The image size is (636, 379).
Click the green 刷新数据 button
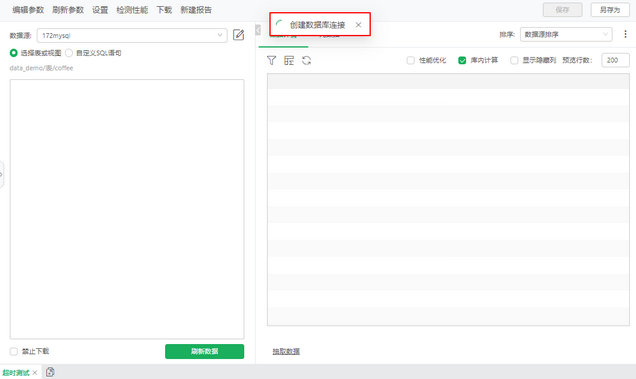pyautogui.click(x=204, y=351)
